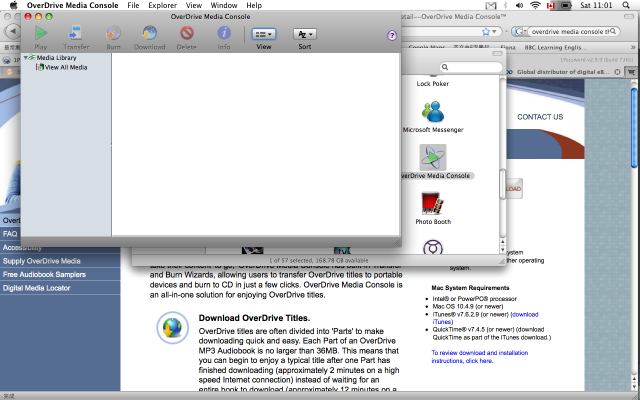The height and width of the screenshot is (400, 640).
Task: Click Lock Poker label in Finder
Action: (x=433, y=84)
